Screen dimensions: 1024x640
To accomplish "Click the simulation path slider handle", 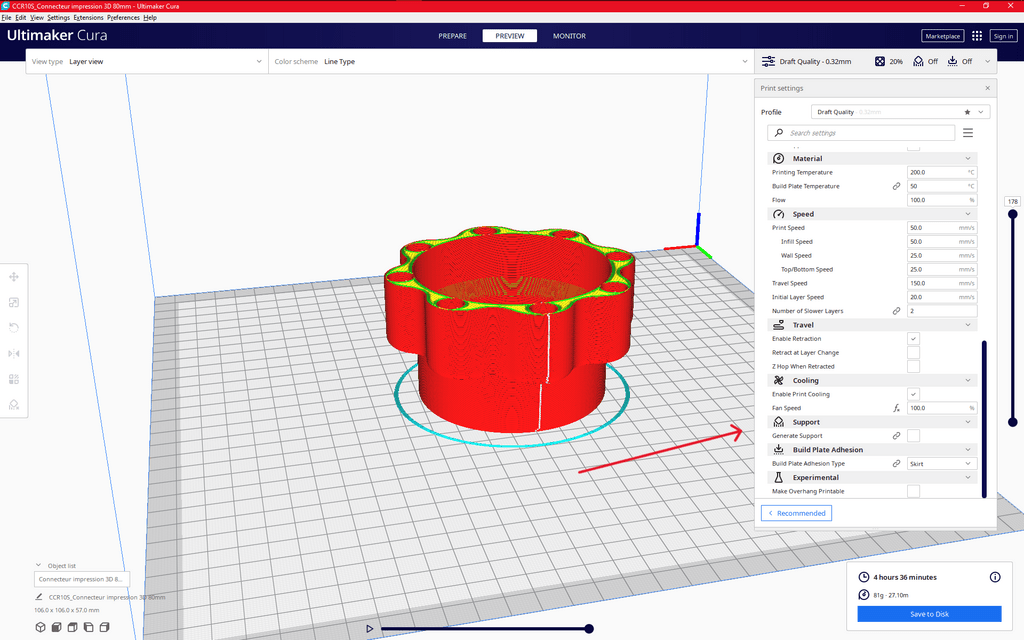I will tap(589, 629).
